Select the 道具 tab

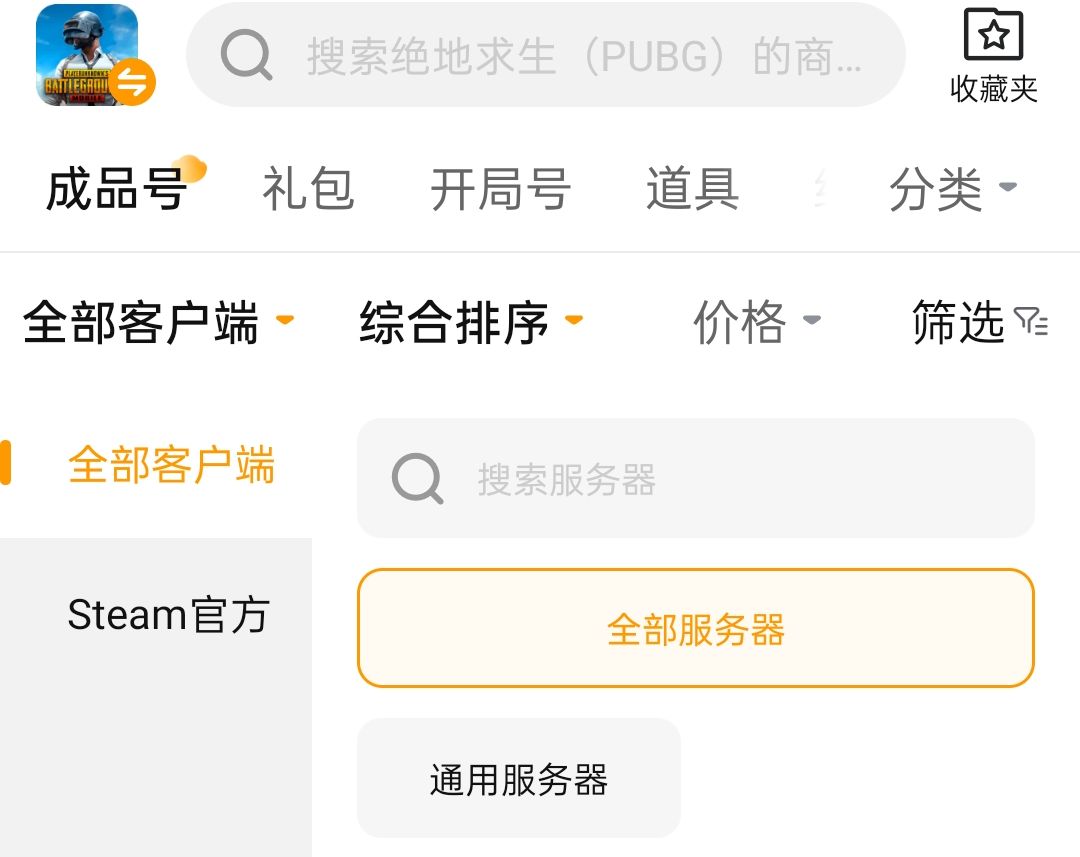692,188
